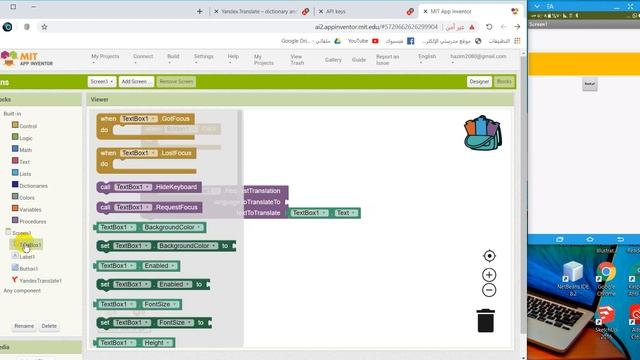Screen dimensions: 640x360
Task: Open the View Trash link
Action: (x=297, y=60)
